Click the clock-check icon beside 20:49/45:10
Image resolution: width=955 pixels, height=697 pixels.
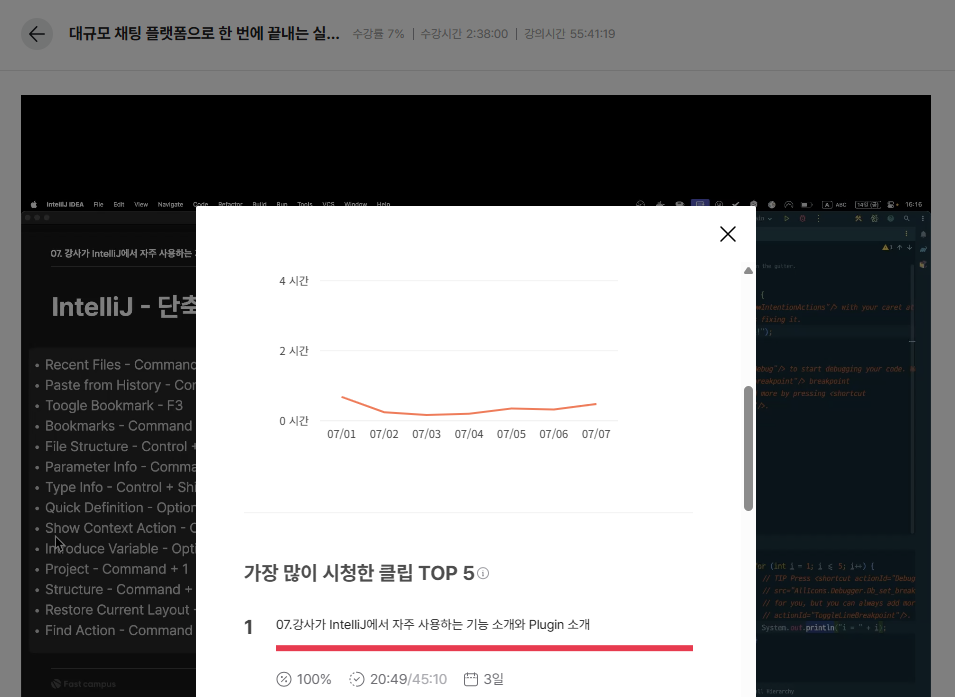(x=357, y=679)
